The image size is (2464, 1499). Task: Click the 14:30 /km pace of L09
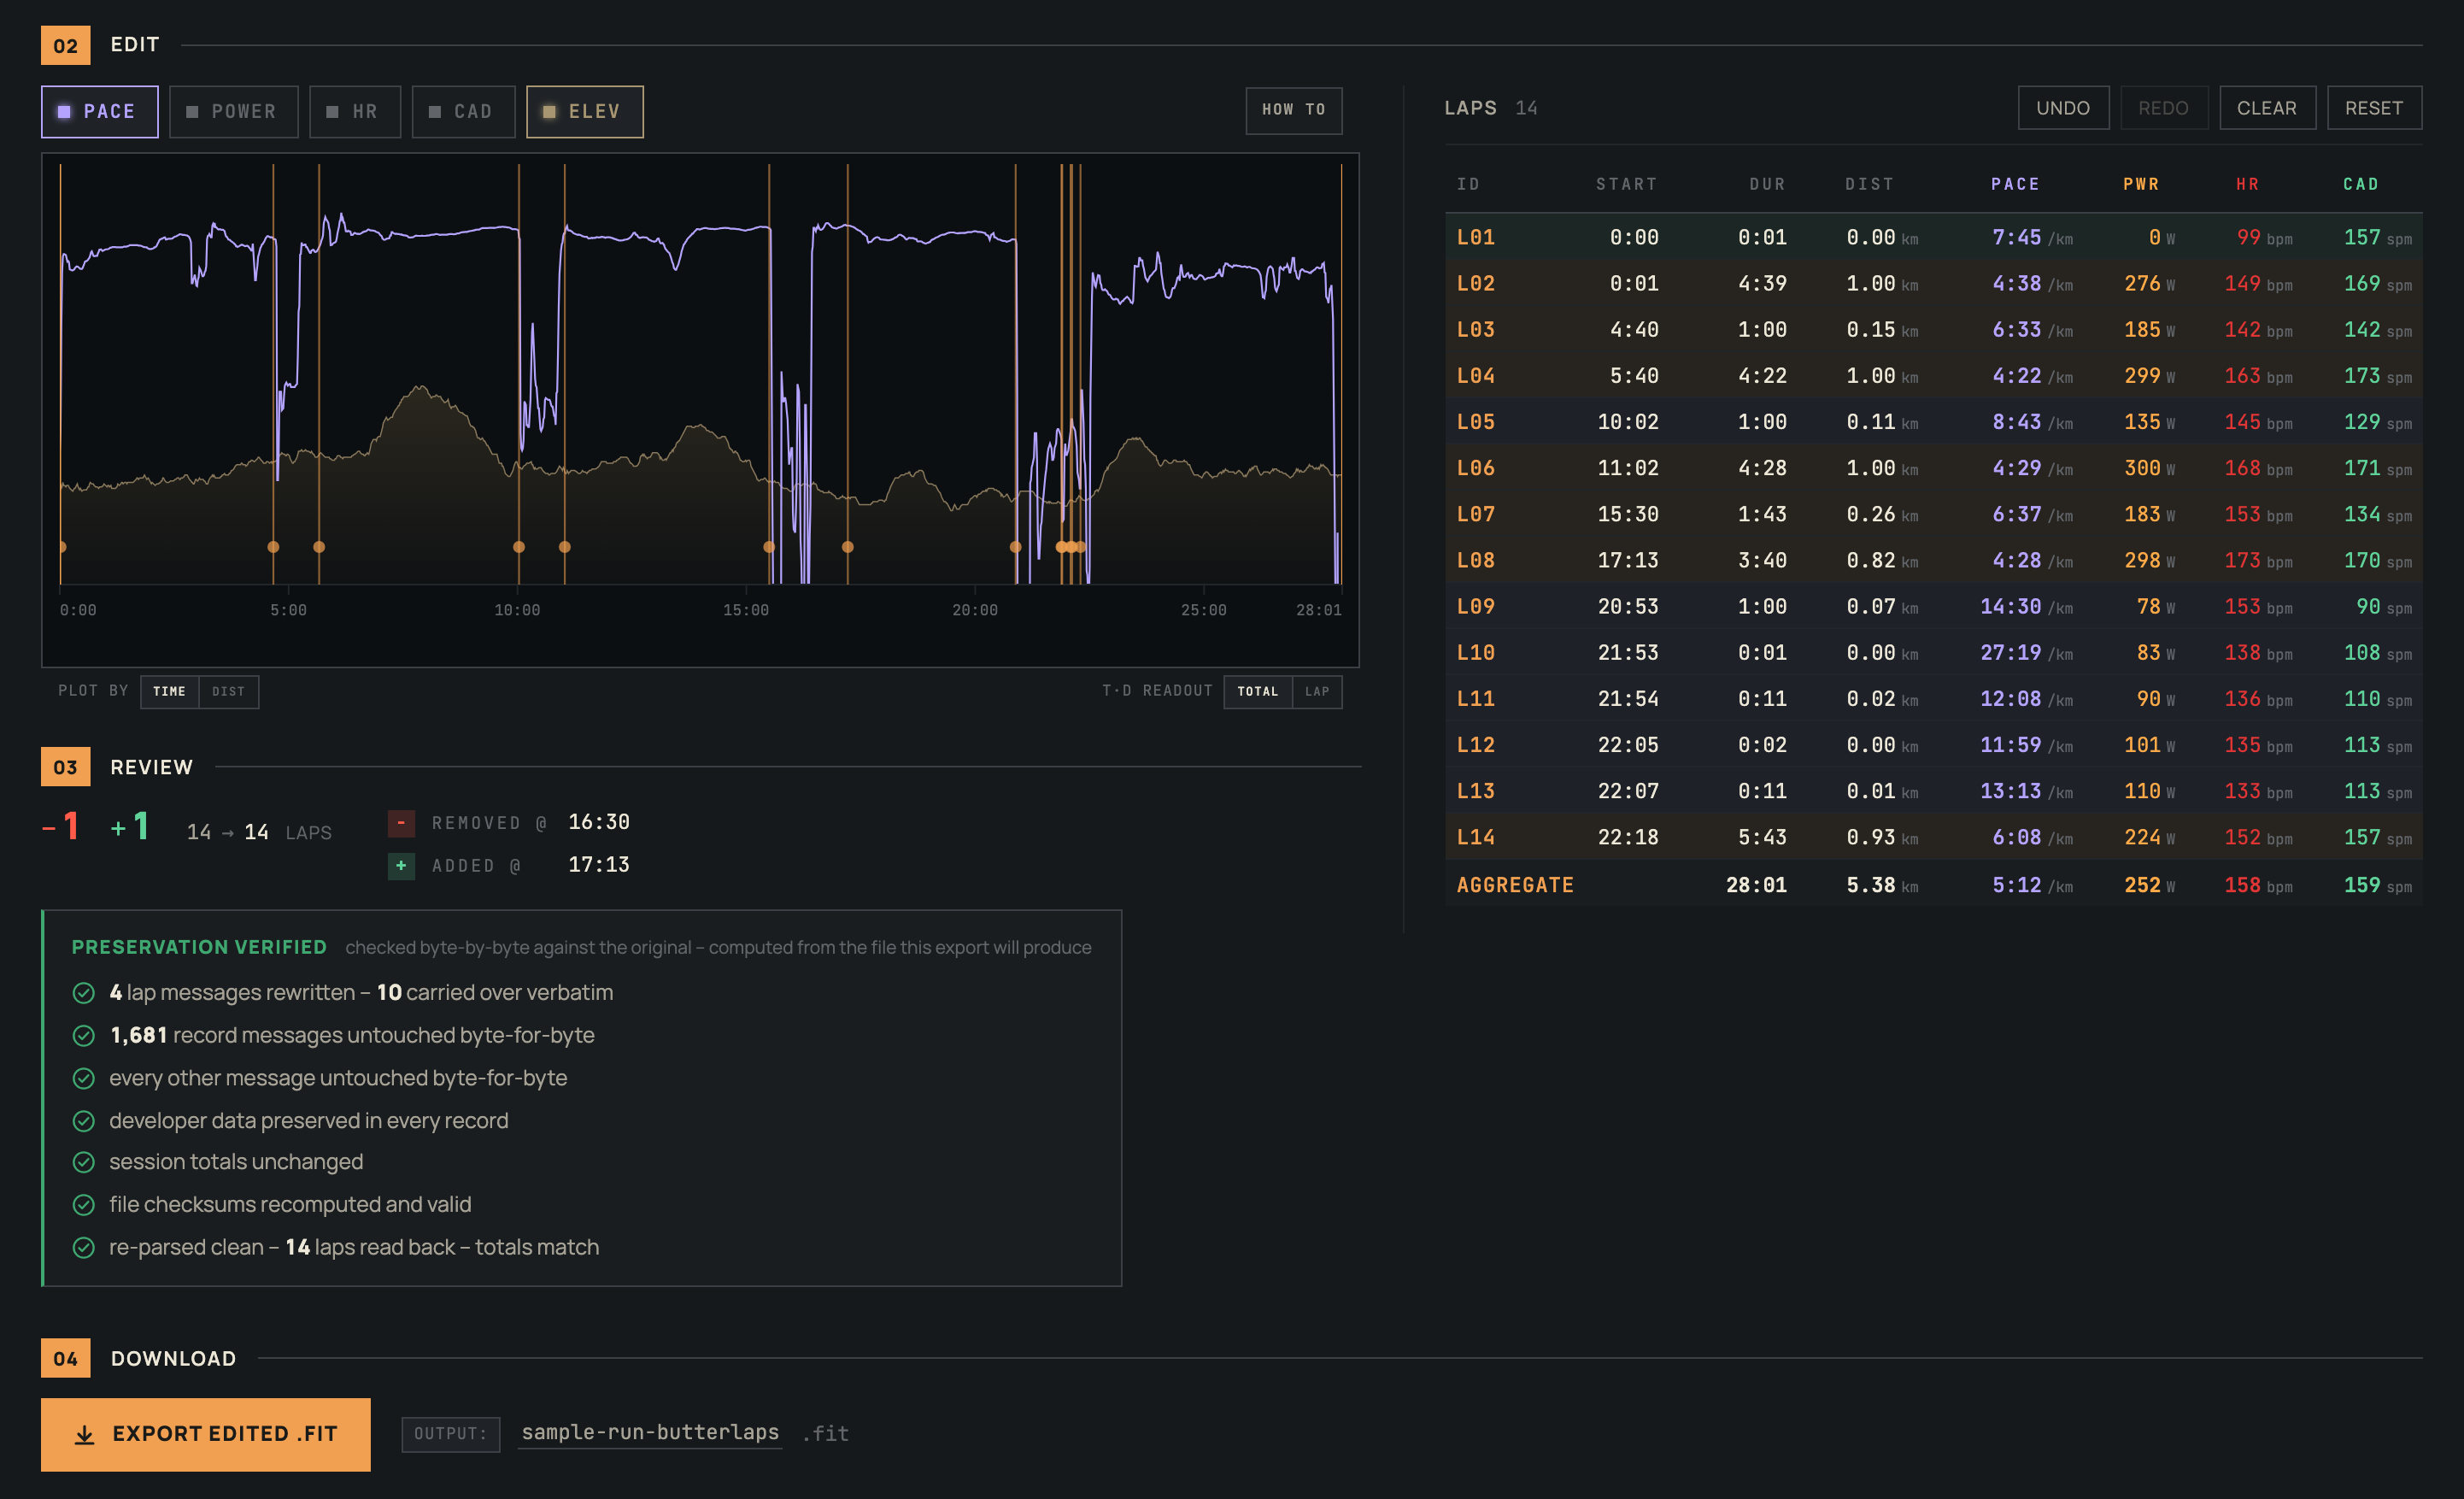(2026, 606)
